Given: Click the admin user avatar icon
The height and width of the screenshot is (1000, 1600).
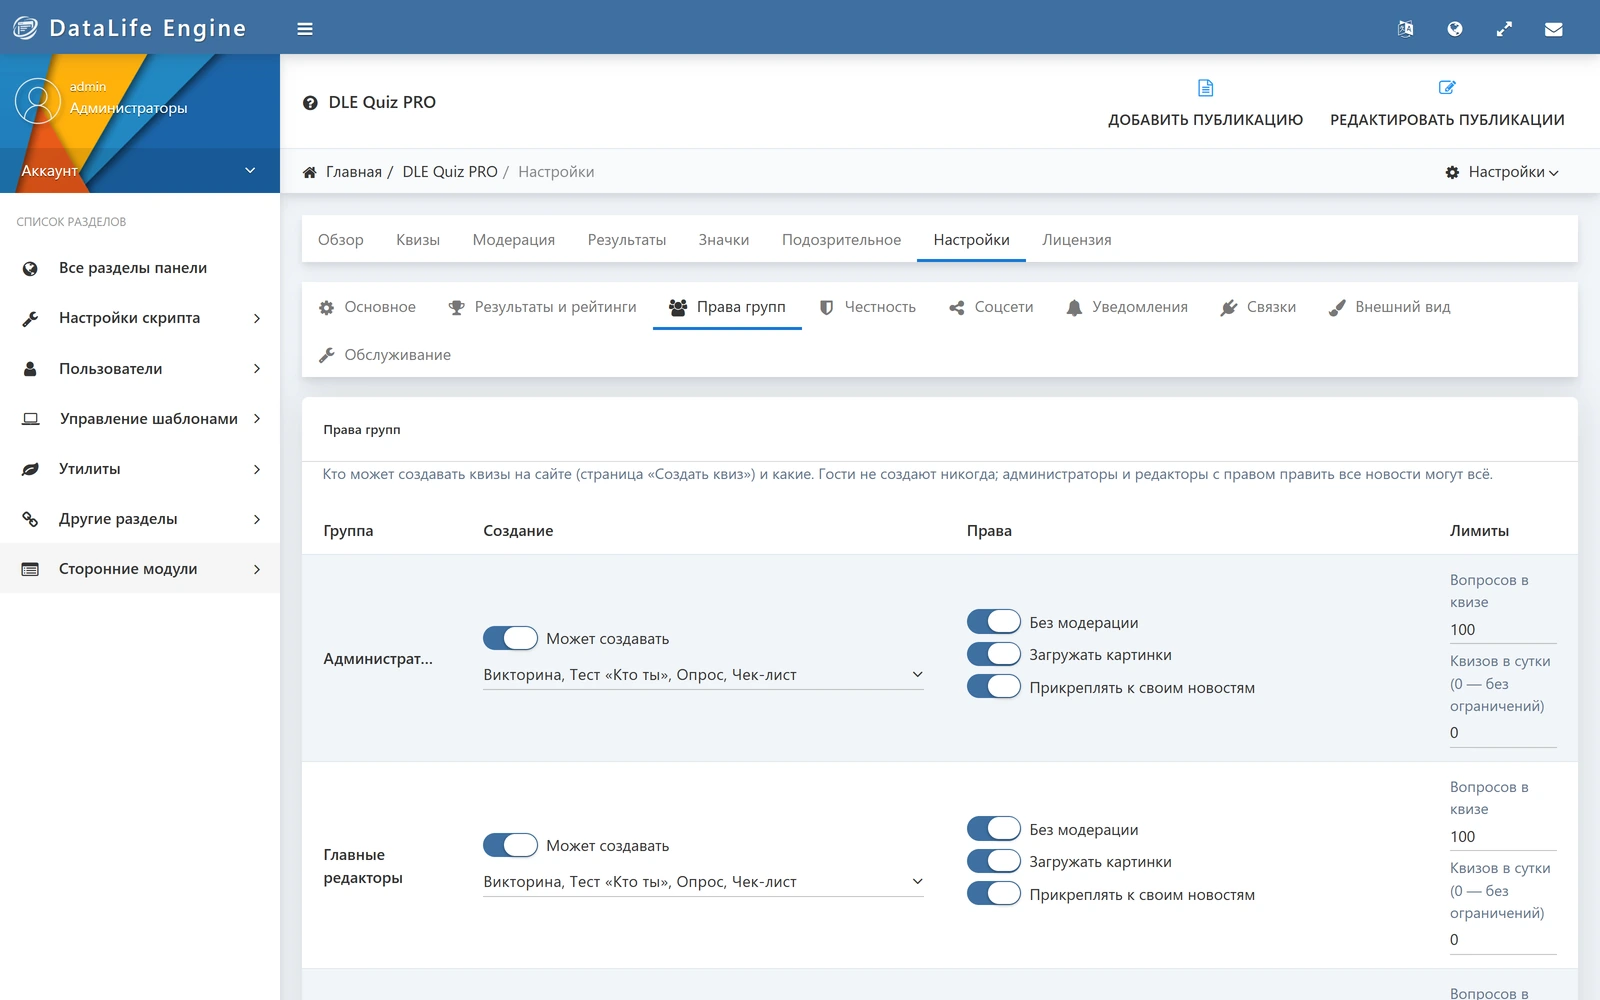Looking at the screenshot, I should click(38, 101).
